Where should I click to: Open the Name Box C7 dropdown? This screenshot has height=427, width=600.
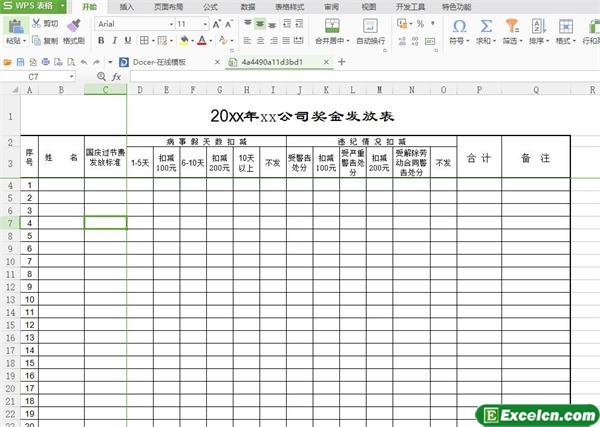point(72,77)
